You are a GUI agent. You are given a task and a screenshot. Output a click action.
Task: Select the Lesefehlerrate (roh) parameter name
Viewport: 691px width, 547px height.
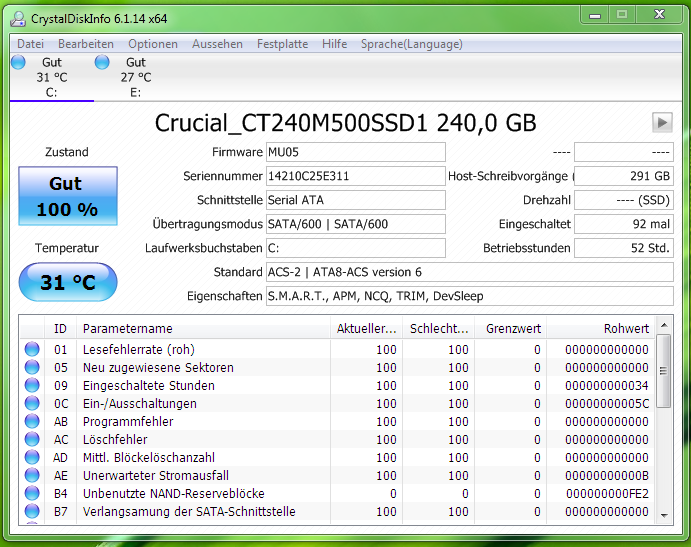[x=139, y=350]
